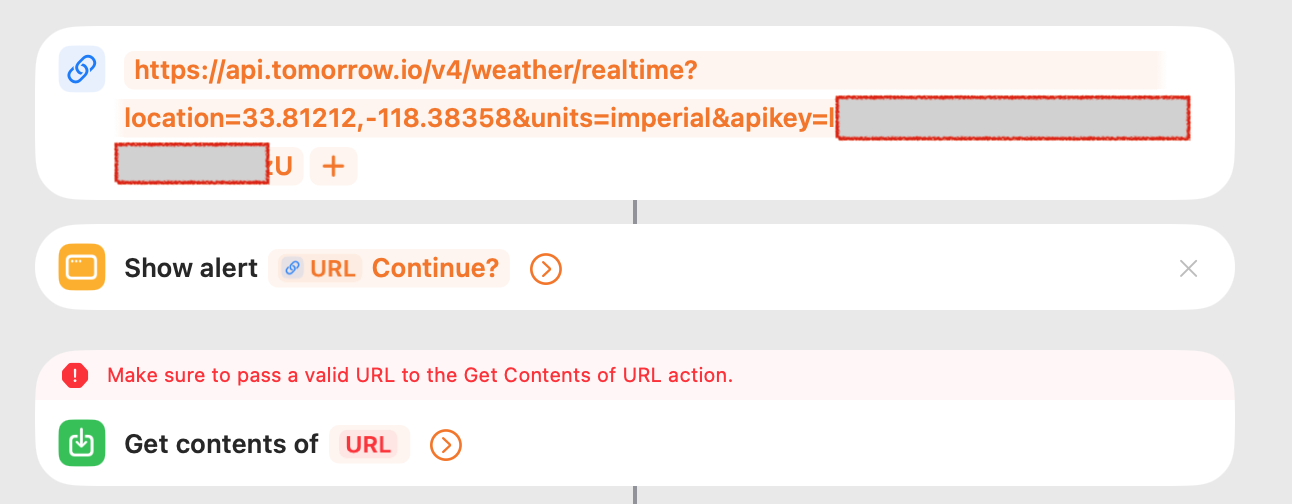Screen dimensions: 1292x504
Task: Click the redacted apikey value on the second line
Action: 1012,118
